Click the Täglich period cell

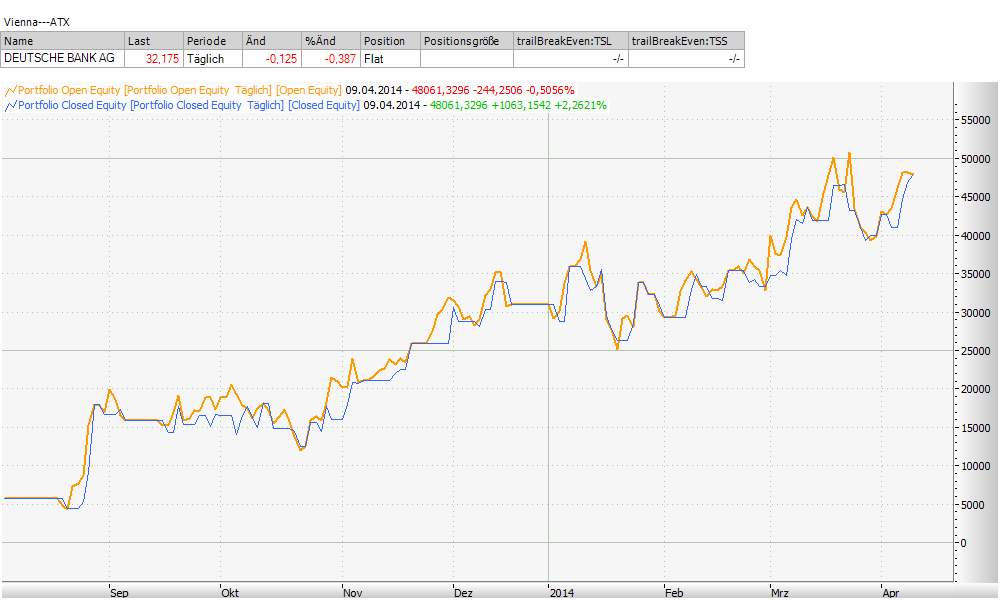[x=206, y=59]
